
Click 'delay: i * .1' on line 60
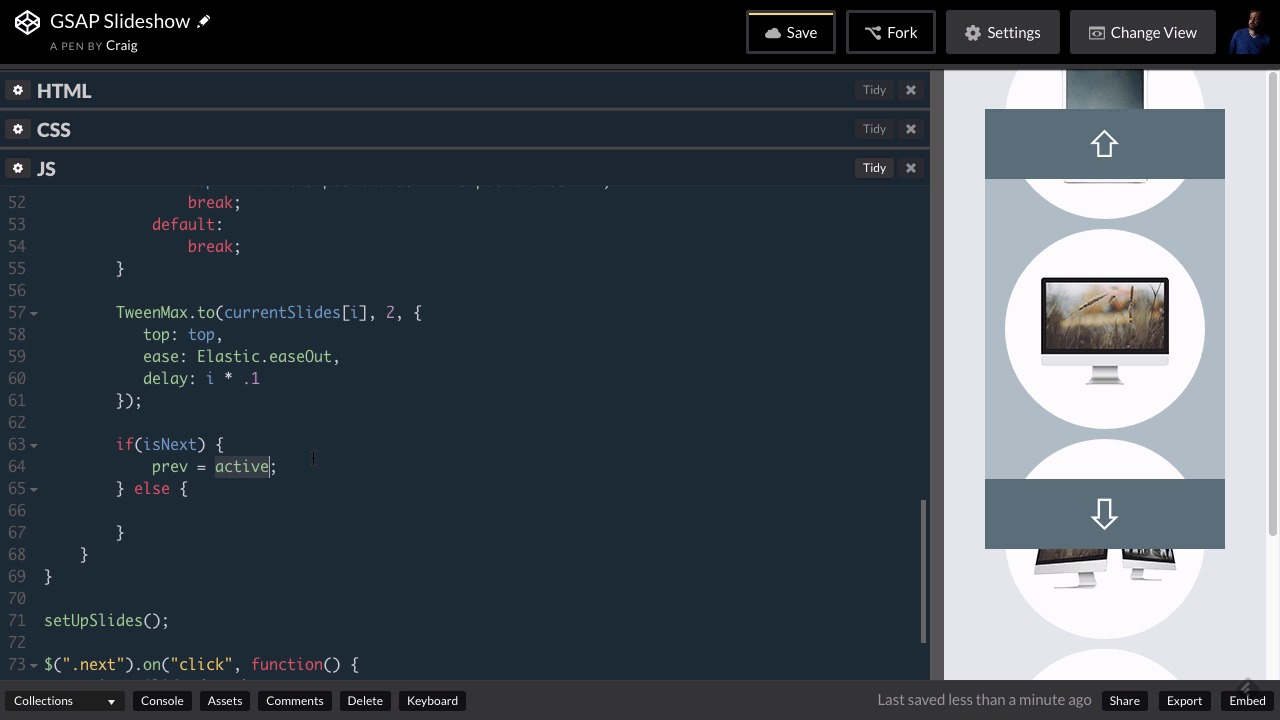coord(201,379)
